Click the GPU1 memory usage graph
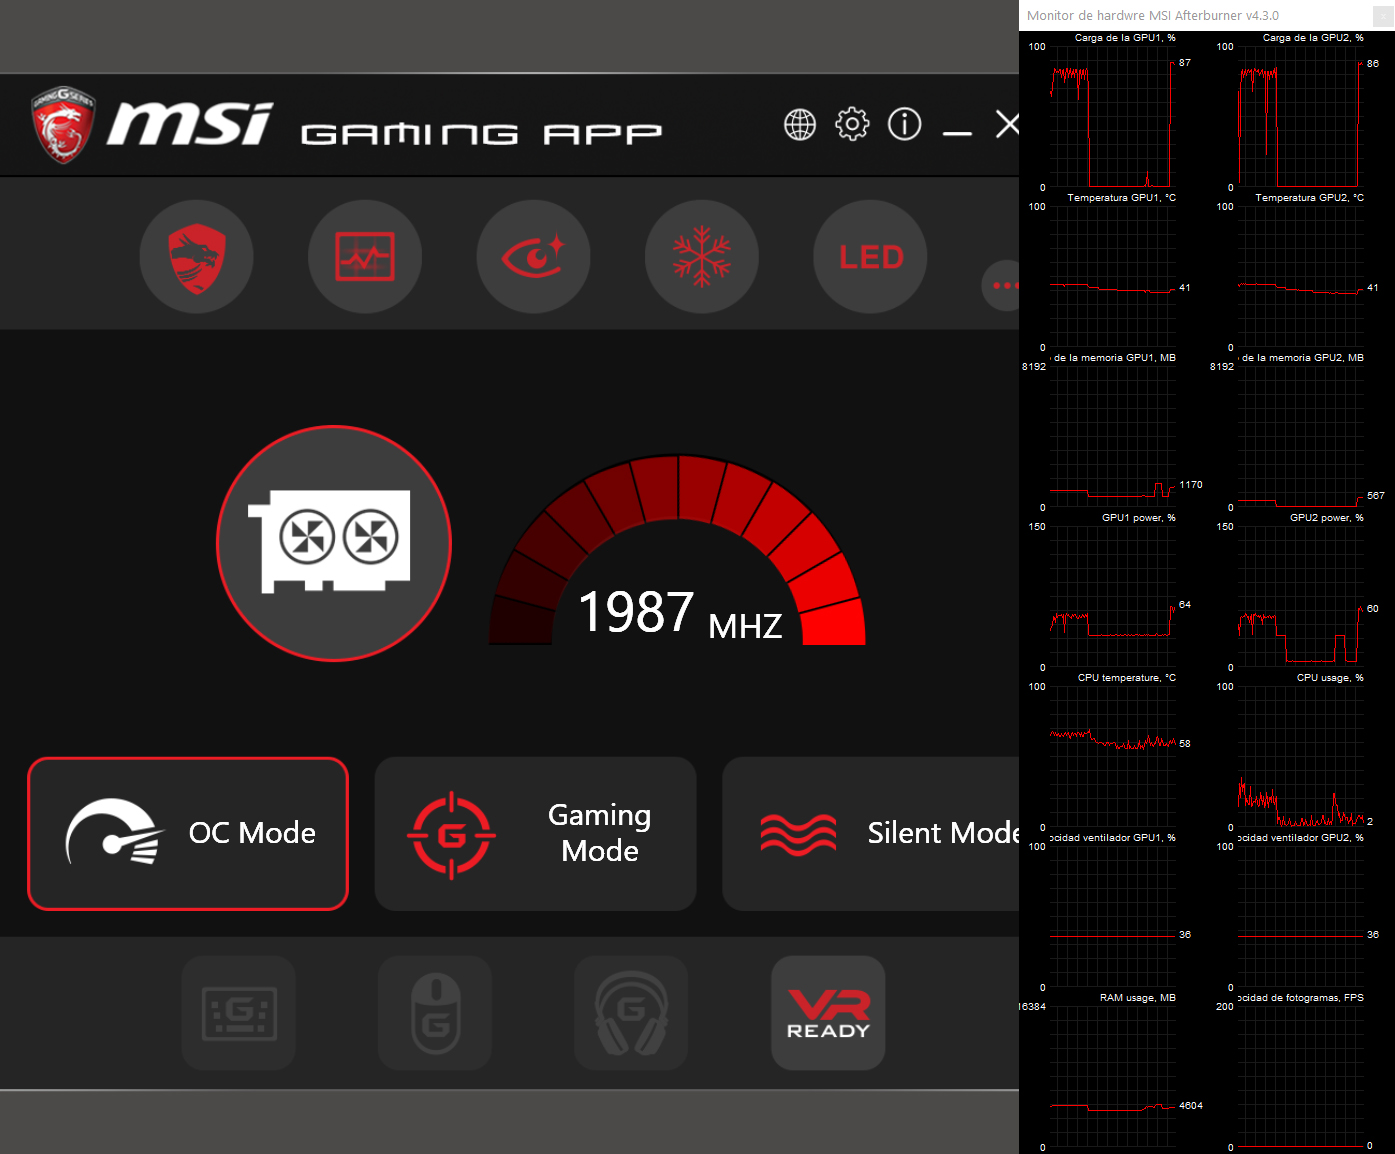Image resolution: width=1395 pixels, height=1154 pixels. point(1113,437)
